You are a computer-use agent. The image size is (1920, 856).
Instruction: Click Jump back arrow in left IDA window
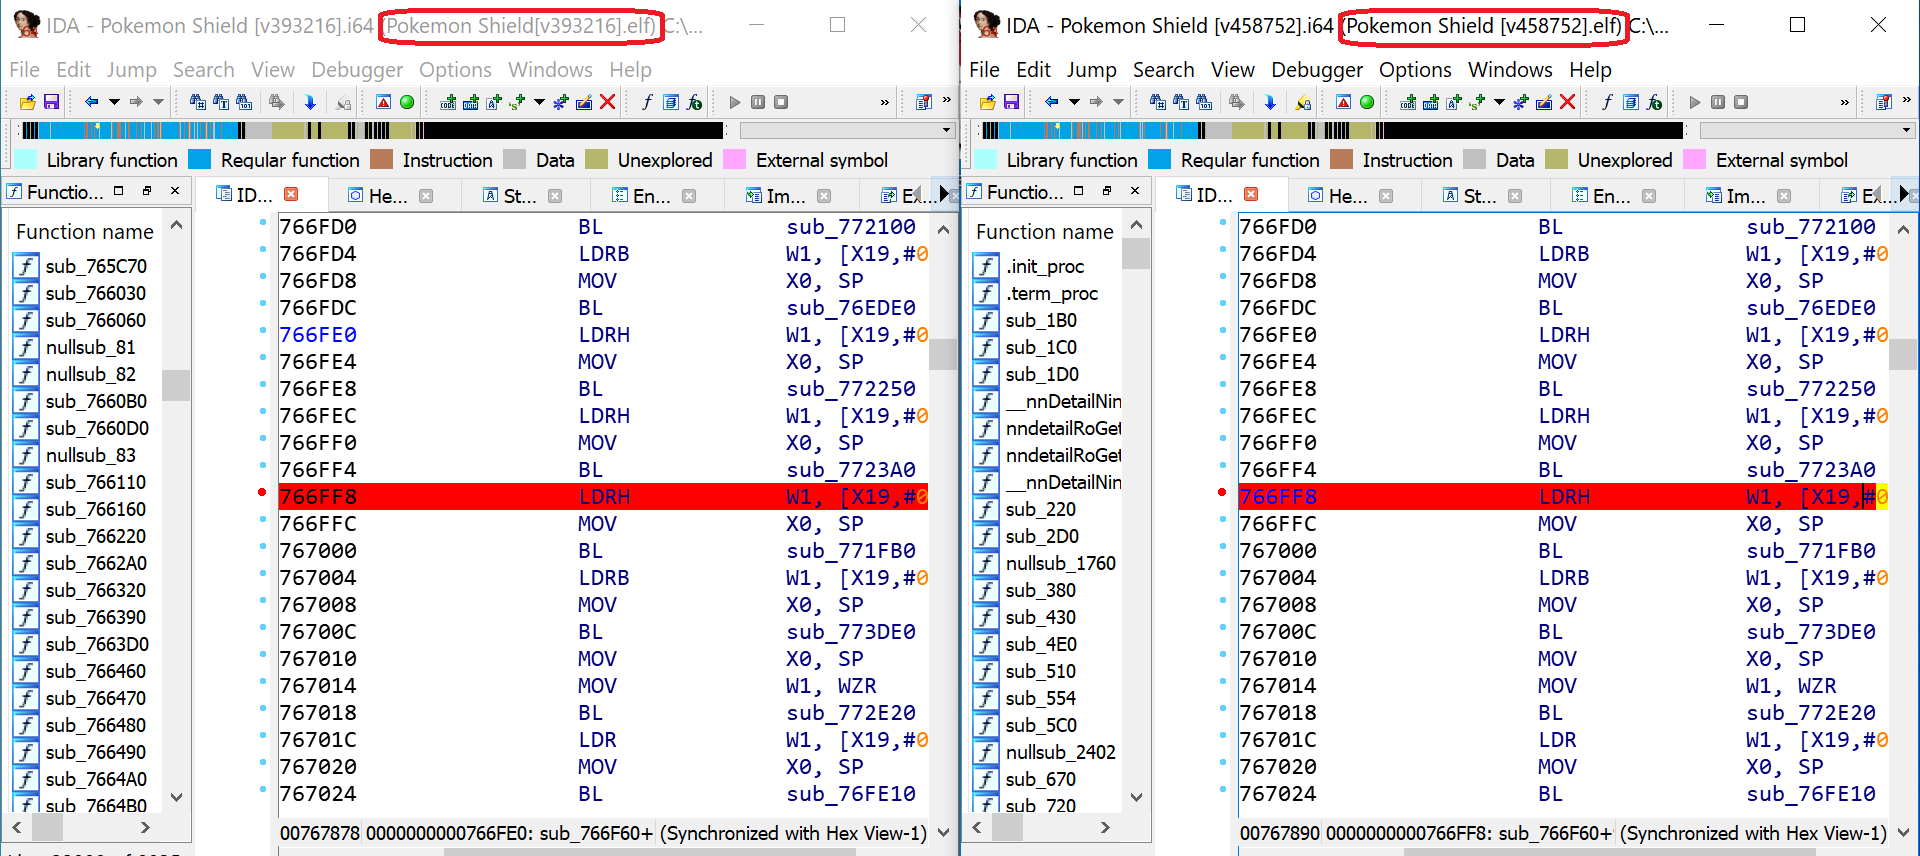92,102
